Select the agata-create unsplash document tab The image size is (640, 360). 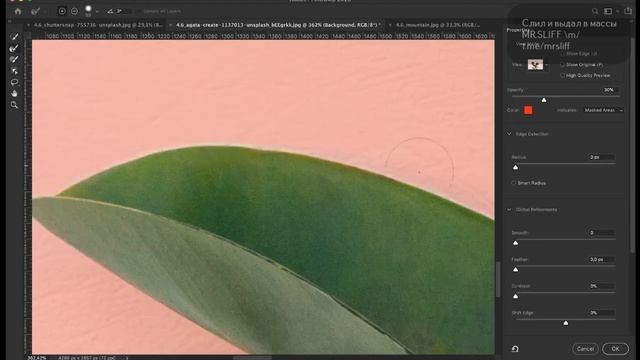pyautogui.click(x=278, y=25)
